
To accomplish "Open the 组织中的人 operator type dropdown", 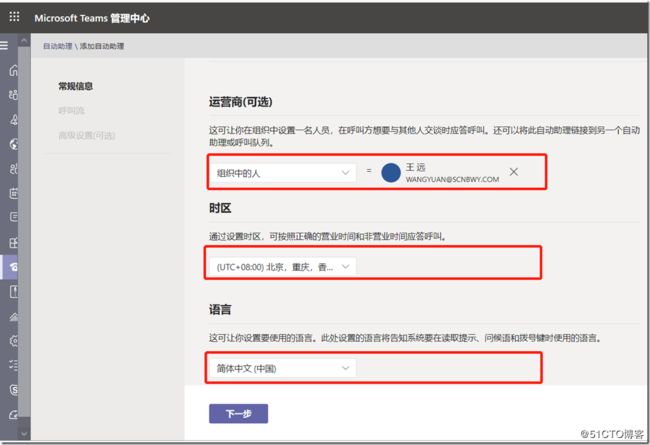I will click(x=283, y=173).
